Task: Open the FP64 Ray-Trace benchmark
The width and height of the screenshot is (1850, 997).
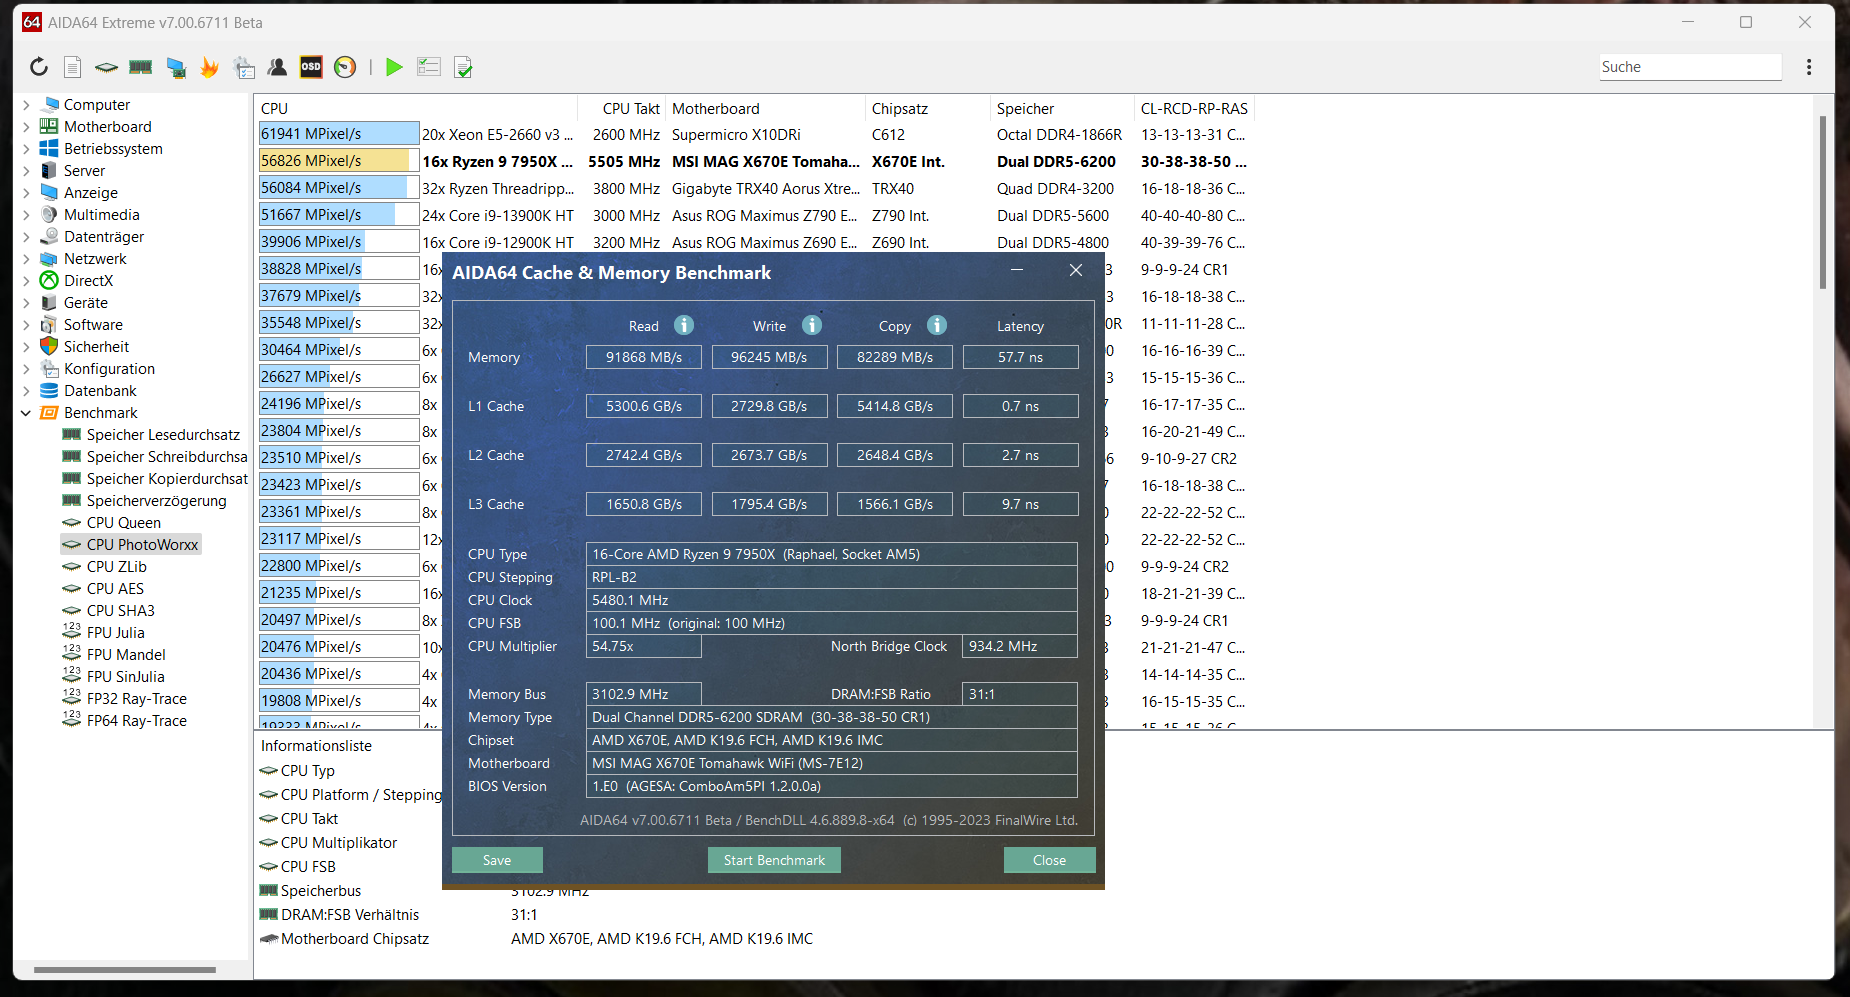Action: (136, 720)
